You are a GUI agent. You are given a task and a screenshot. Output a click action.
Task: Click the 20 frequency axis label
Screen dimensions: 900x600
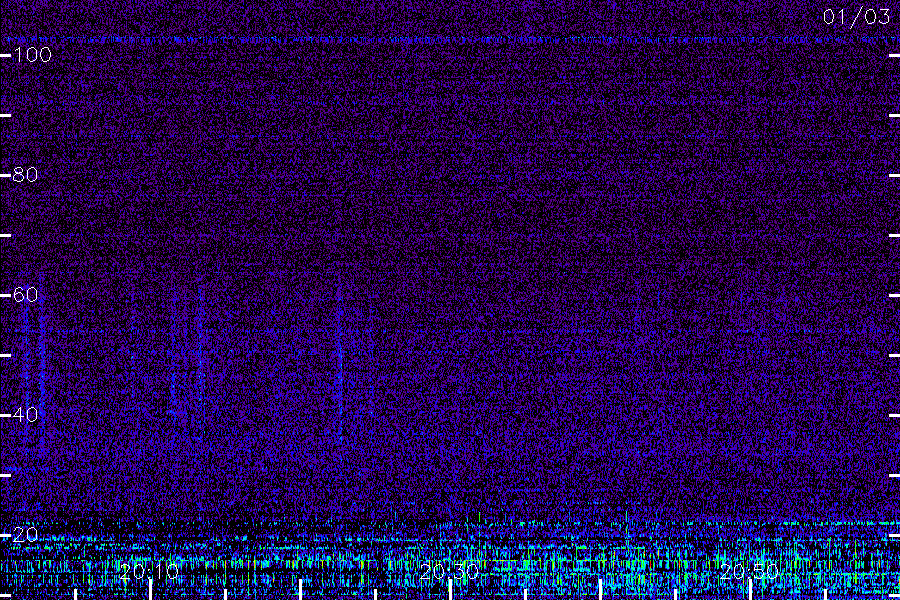(25, 535)
